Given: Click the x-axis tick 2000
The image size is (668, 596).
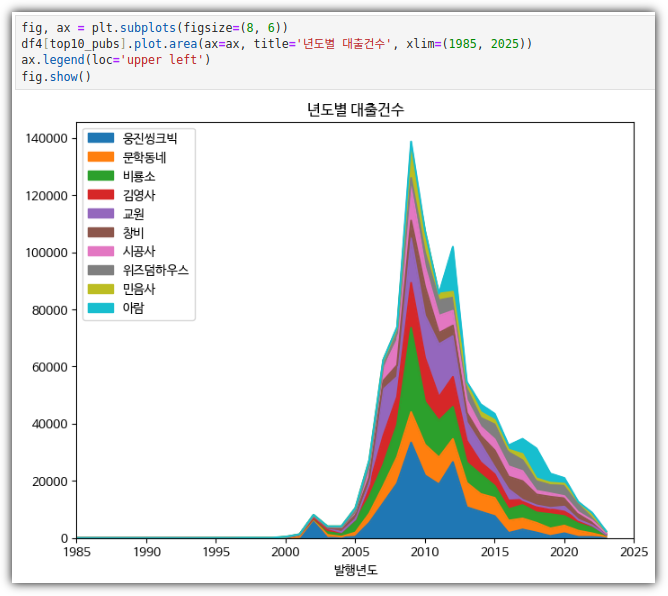Looking at the screenshot, I should coord(286,552).
